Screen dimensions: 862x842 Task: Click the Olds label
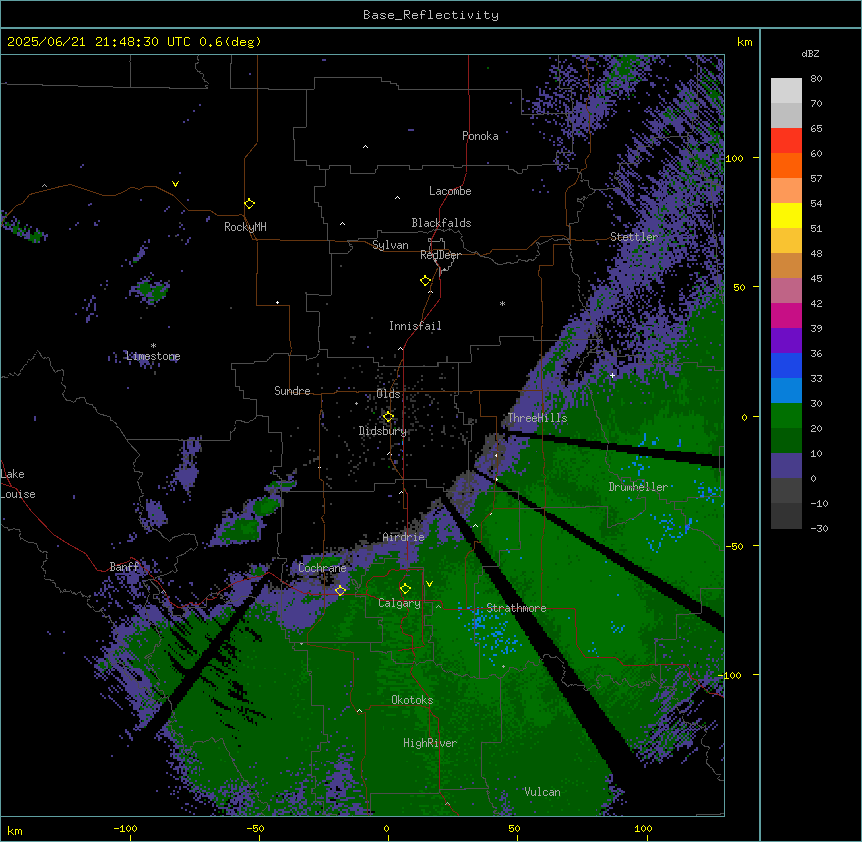(x=388, y=394)
